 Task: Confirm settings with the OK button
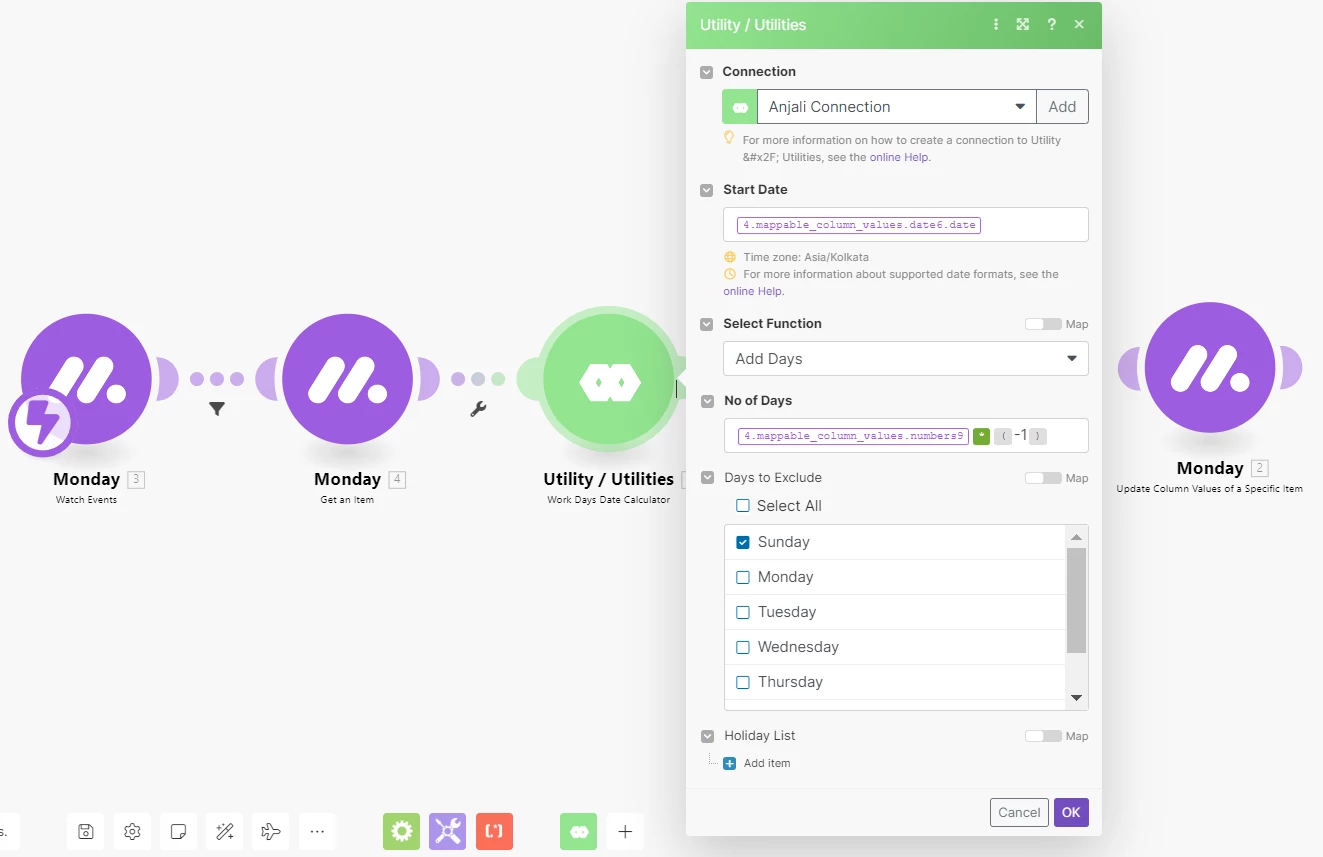click(x=1071, y=812)
